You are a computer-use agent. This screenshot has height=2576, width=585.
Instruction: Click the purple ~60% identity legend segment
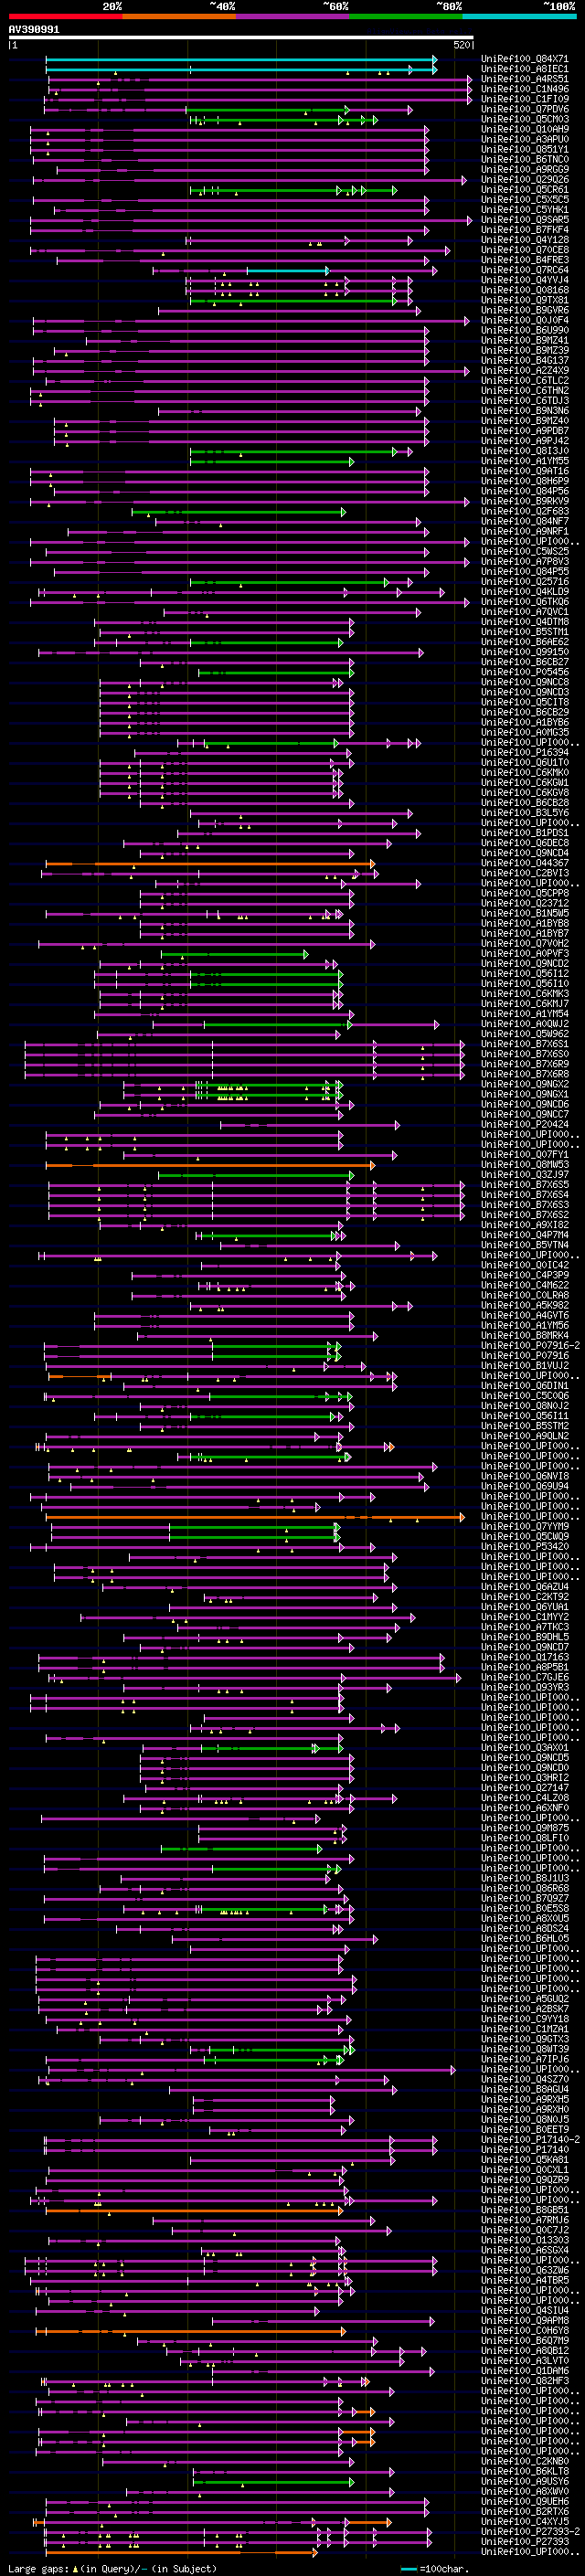[x=292, y=16]
